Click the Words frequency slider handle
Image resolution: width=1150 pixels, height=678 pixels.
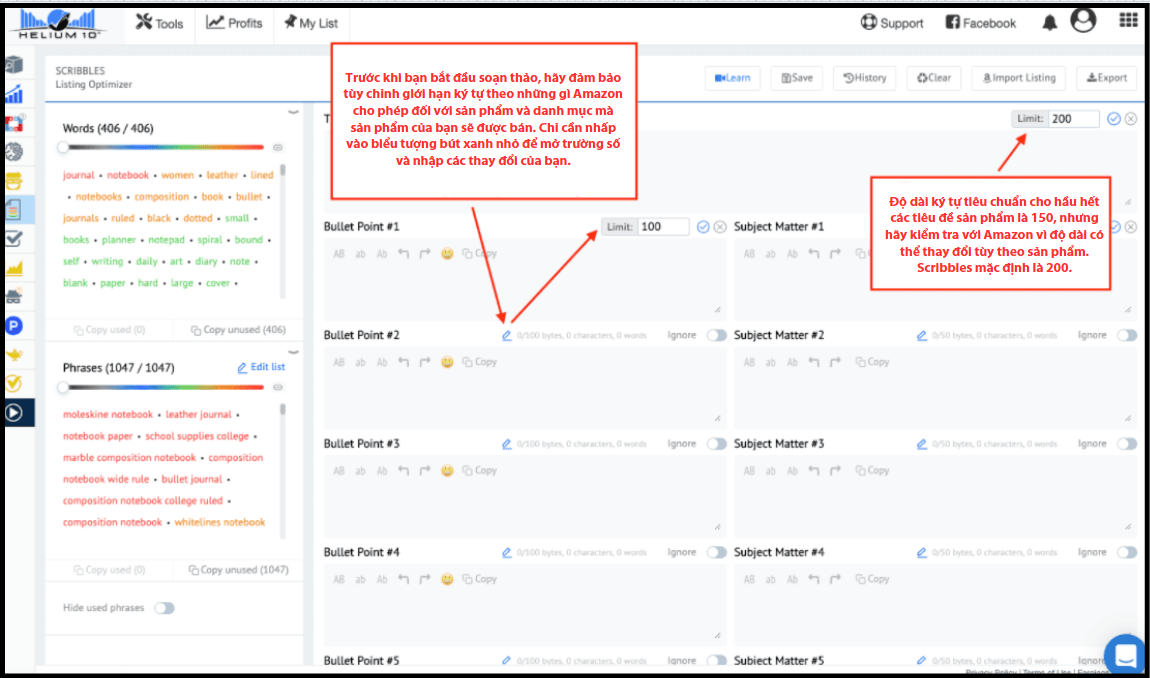pyautogui.click(x=63, y=147)
